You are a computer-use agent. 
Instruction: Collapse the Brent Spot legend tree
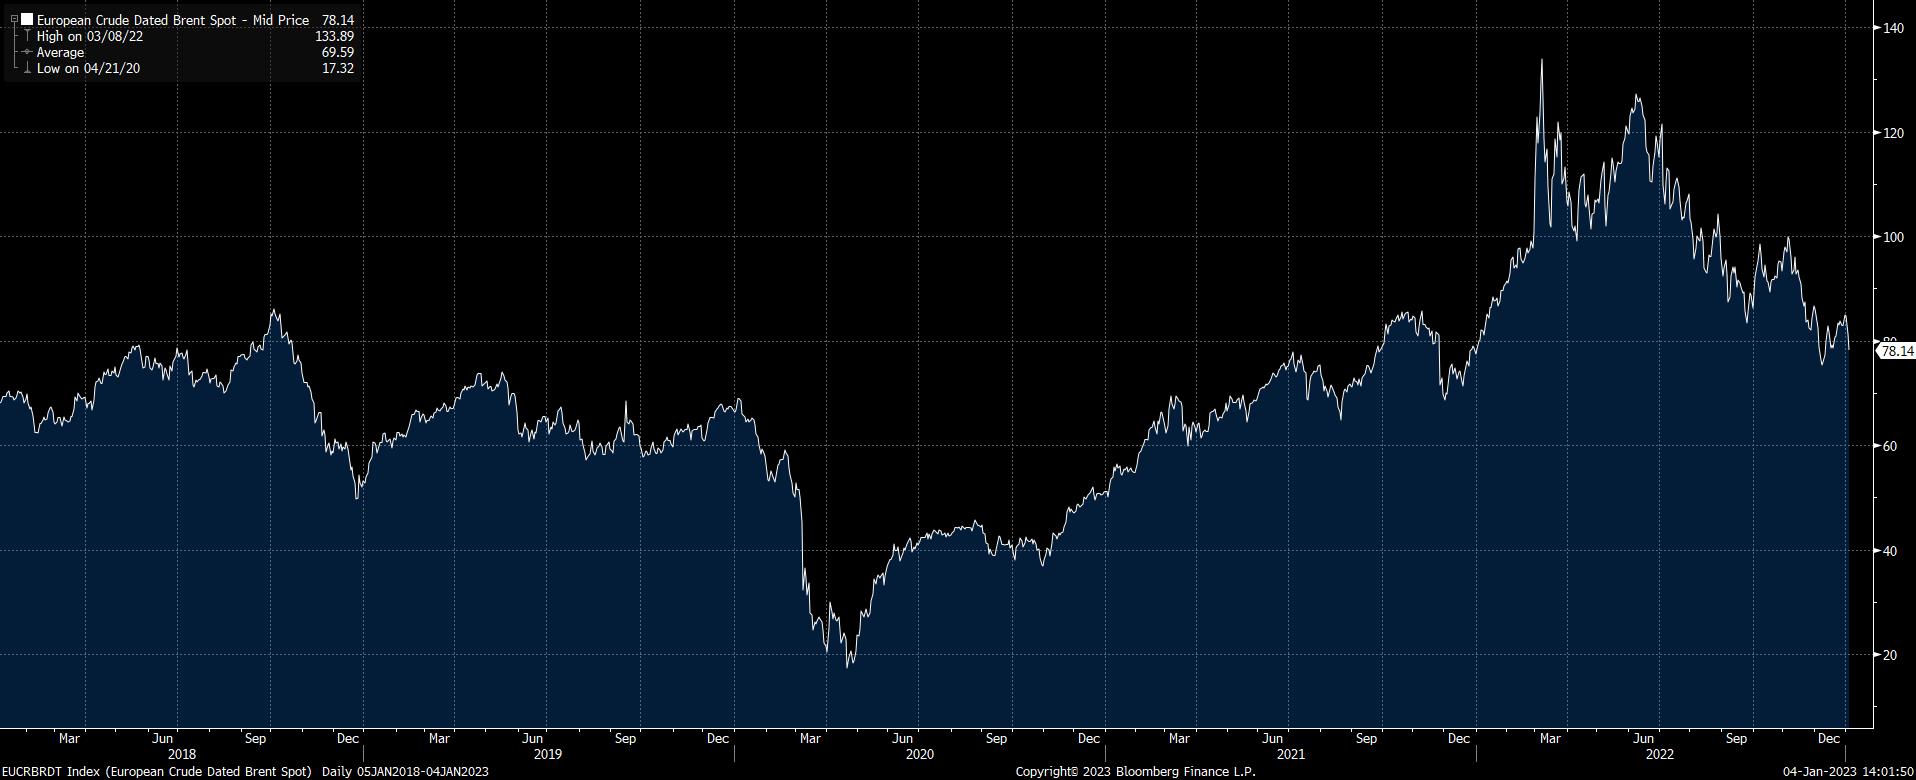(x=14, y=19)
